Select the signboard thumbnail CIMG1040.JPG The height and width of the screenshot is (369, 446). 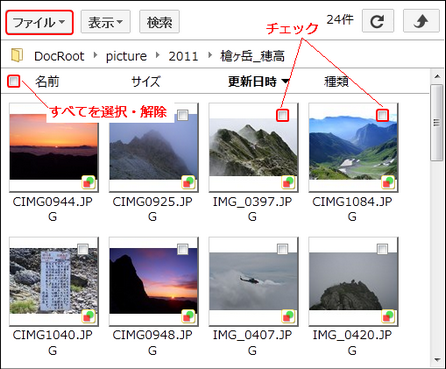point(54,281)
